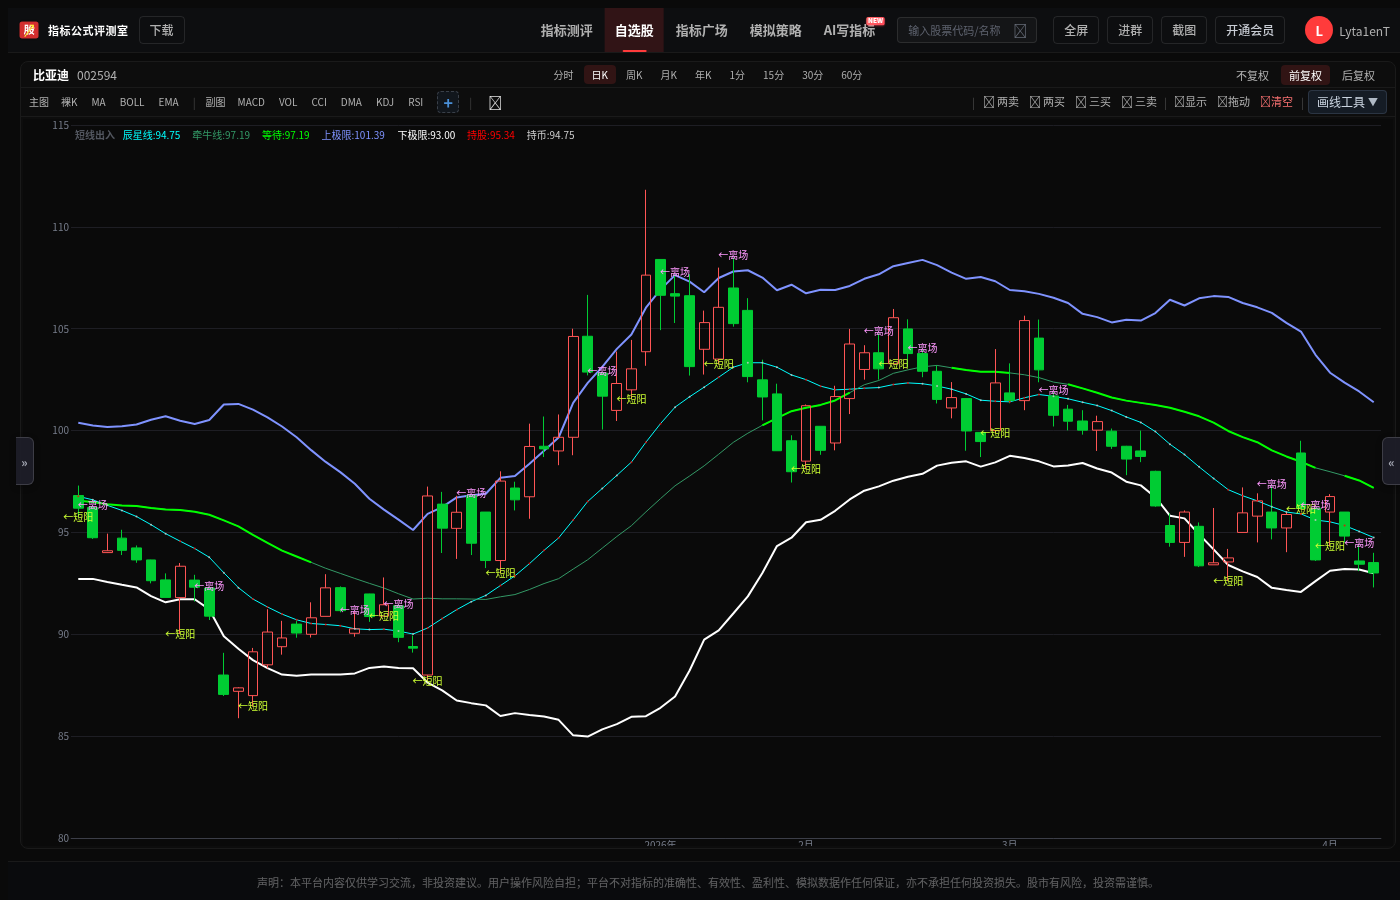This screenshot has width=1400, height=900.
Task: Toggle the 三买 signal marker
Action: tap(1093, 102)
